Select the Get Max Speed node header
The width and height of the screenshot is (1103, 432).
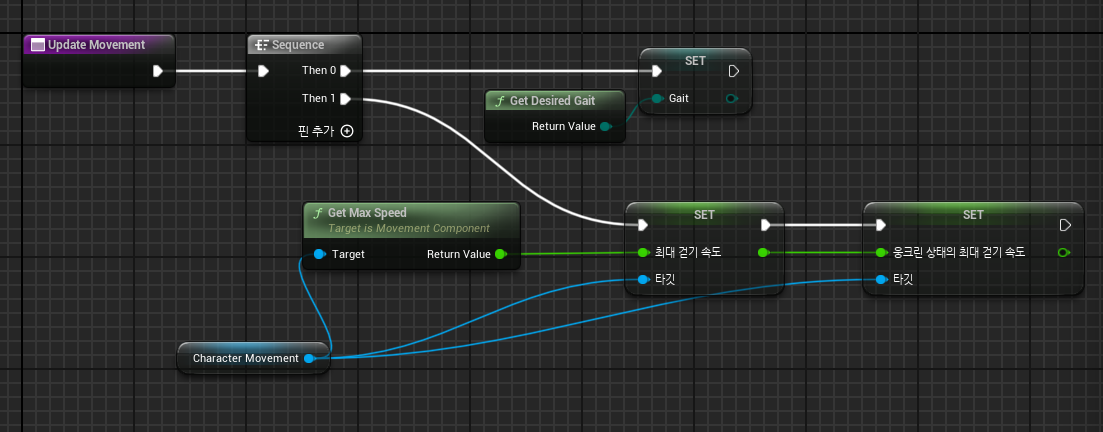tap(412, 220)
